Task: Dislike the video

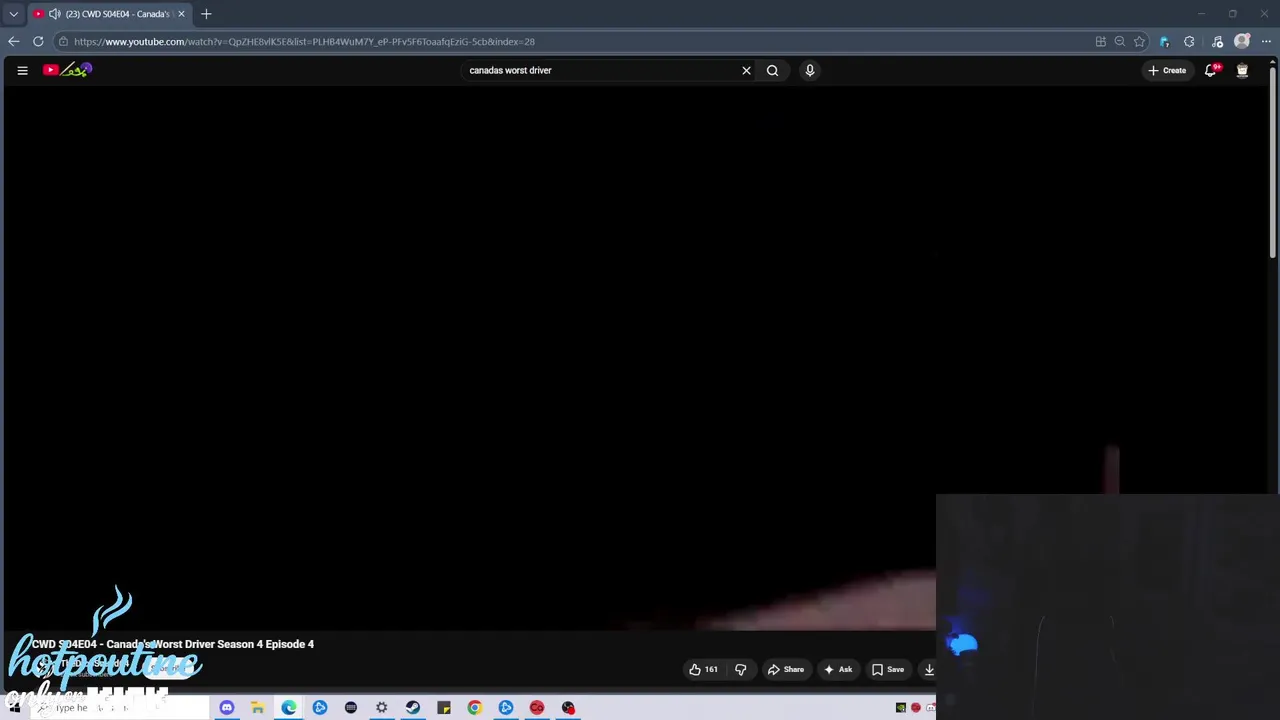Action: (x=741, y=669)
